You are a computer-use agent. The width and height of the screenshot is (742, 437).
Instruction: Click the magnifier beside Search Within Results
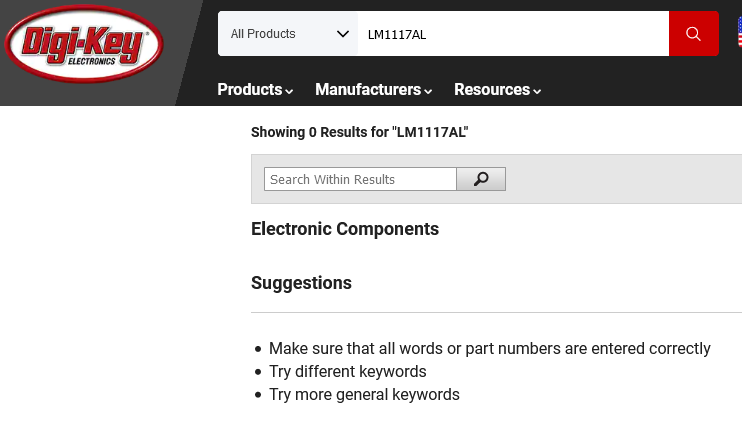coord(481,179)
